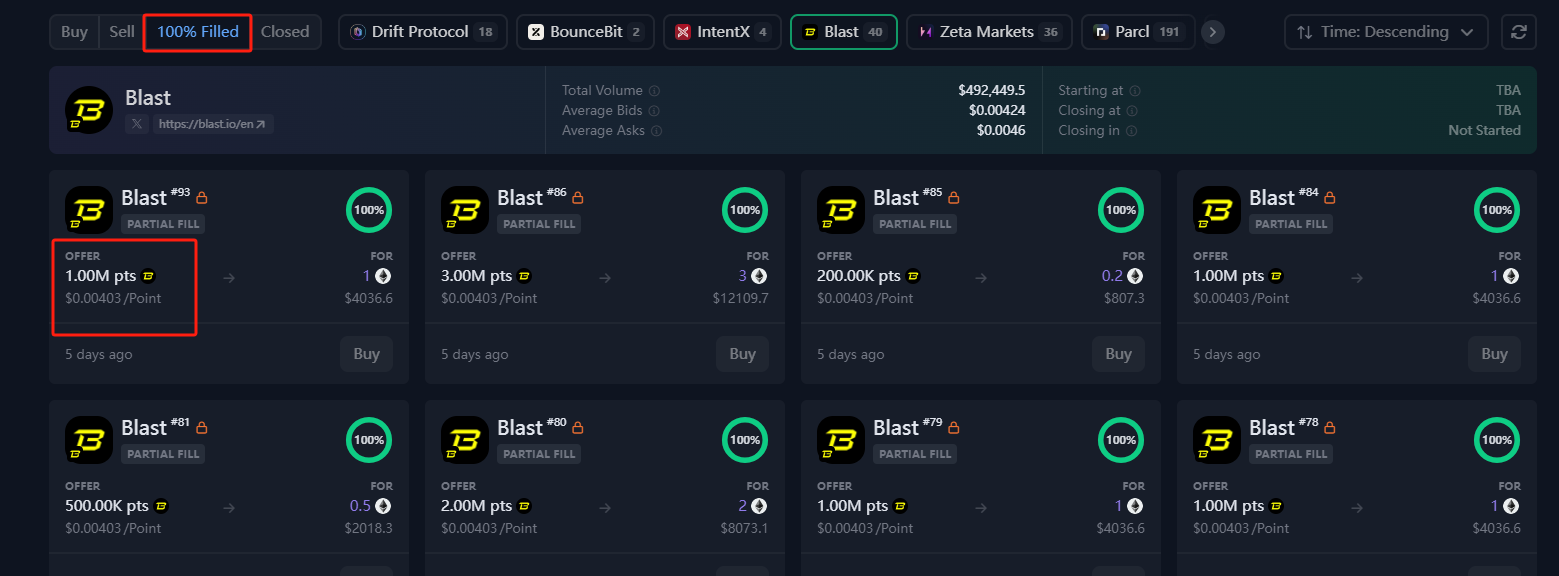
Task: Click 100% progress ring on Blast #84
Action: (x=1496, y=210)
